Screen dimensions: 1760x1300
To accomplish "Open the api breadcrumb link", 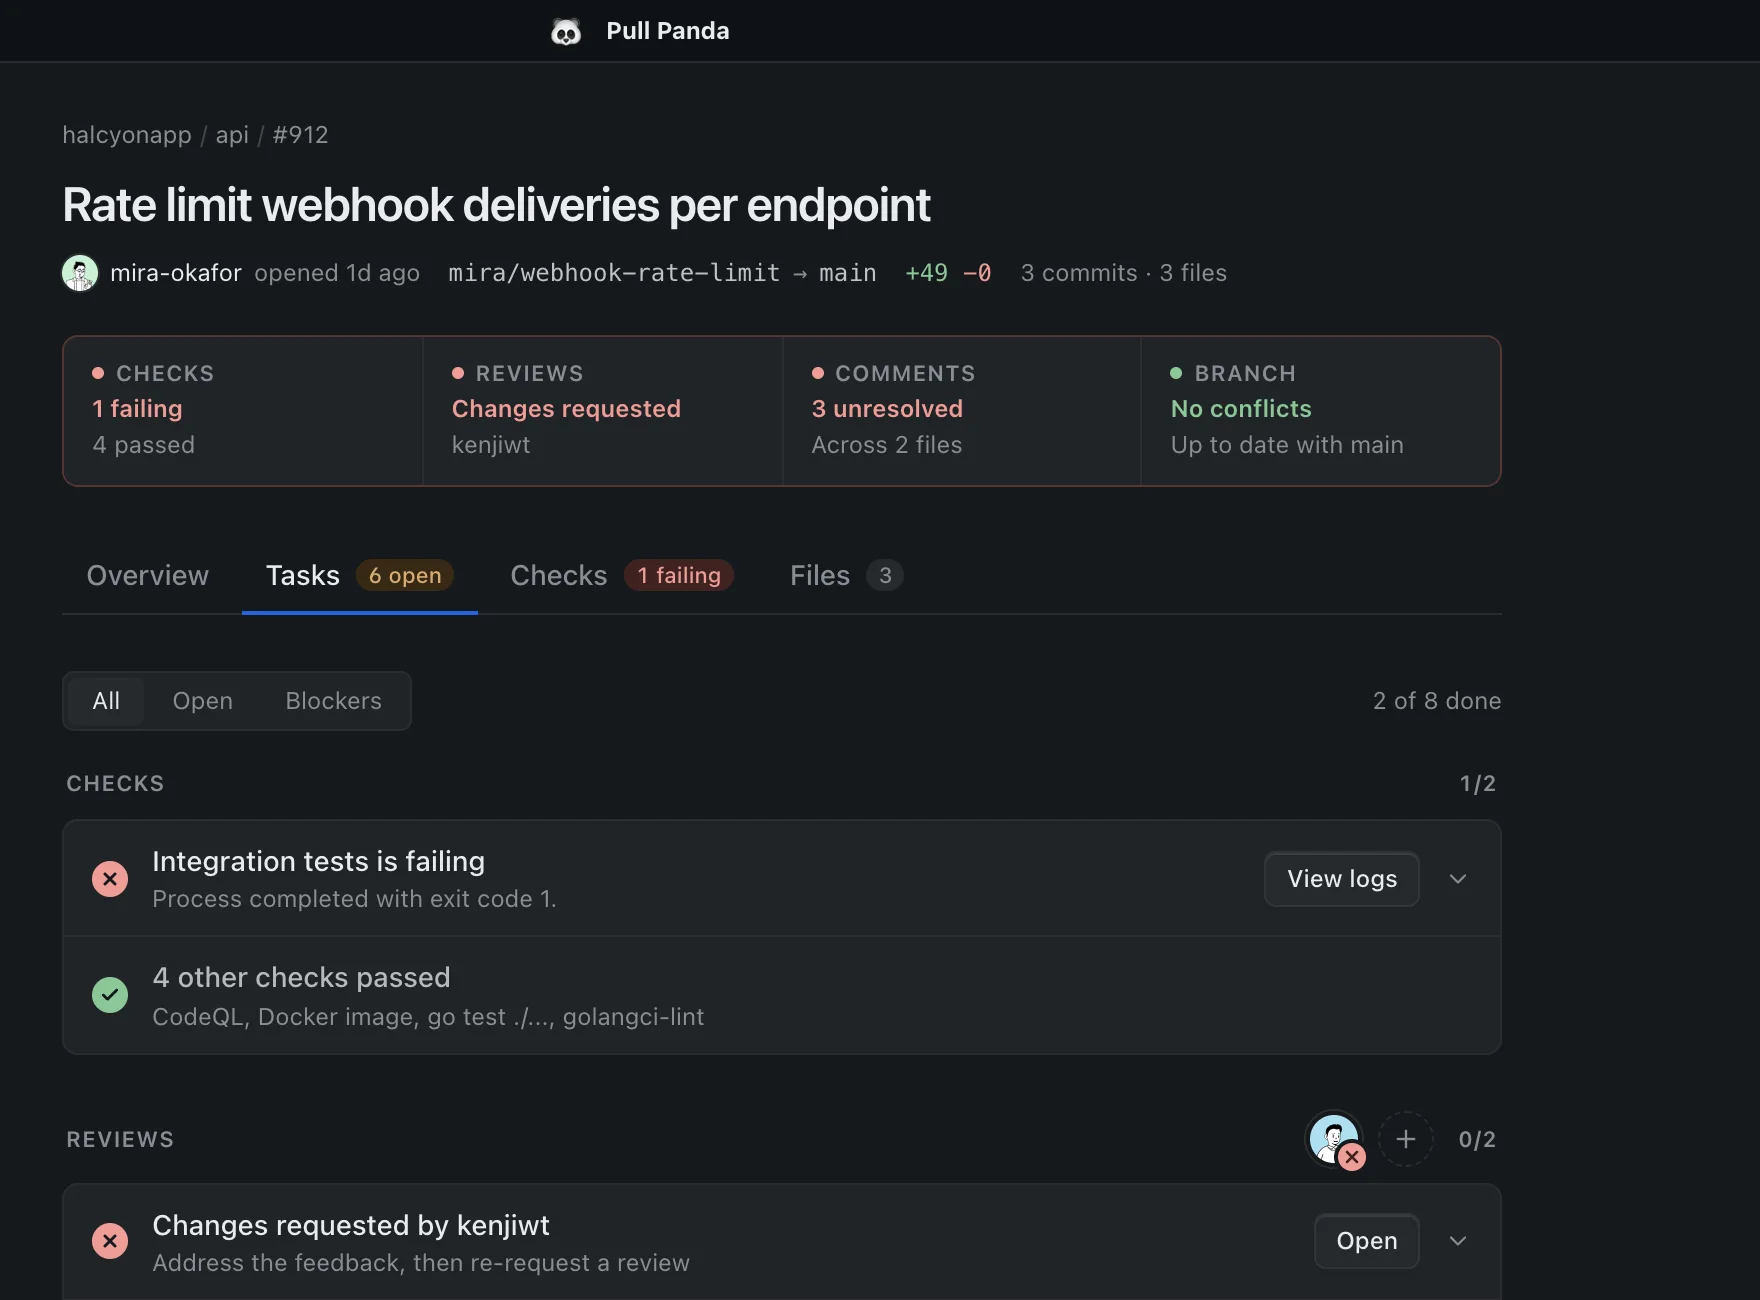I will coord(232,135).
